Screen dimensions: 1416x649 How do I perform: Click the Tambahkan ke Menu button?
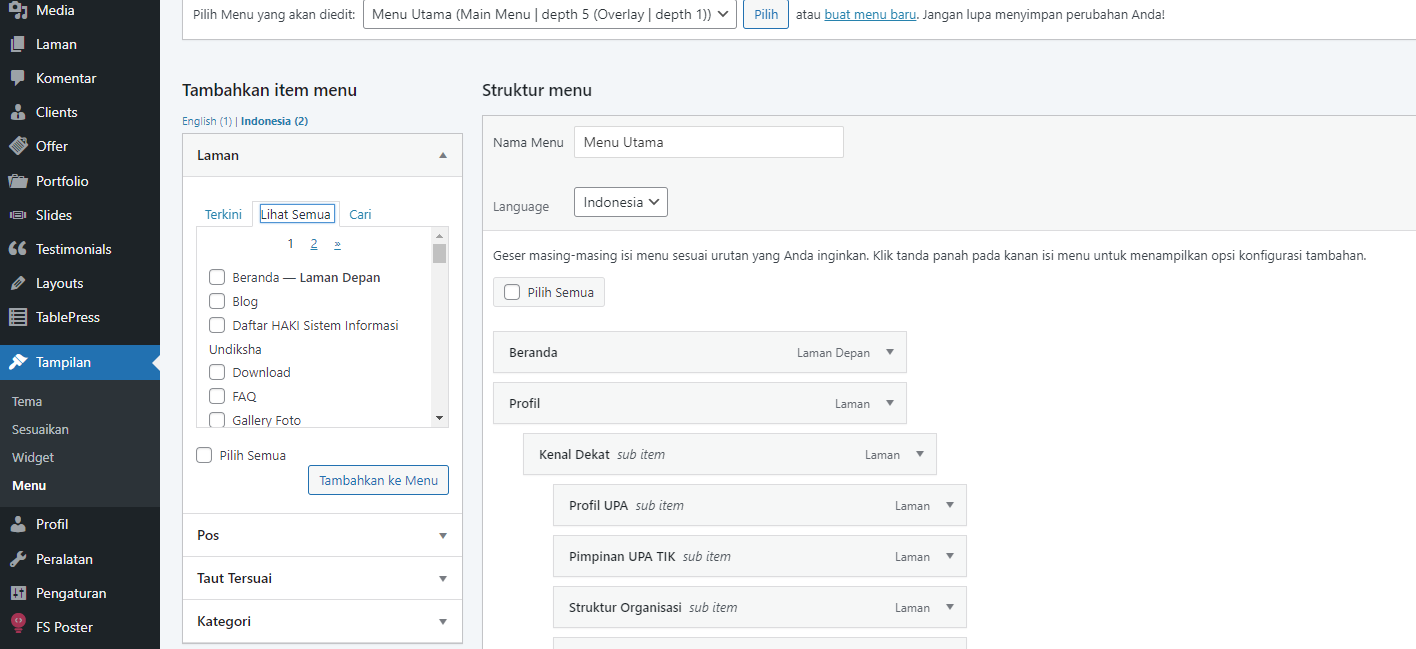[x=378, y=480]
